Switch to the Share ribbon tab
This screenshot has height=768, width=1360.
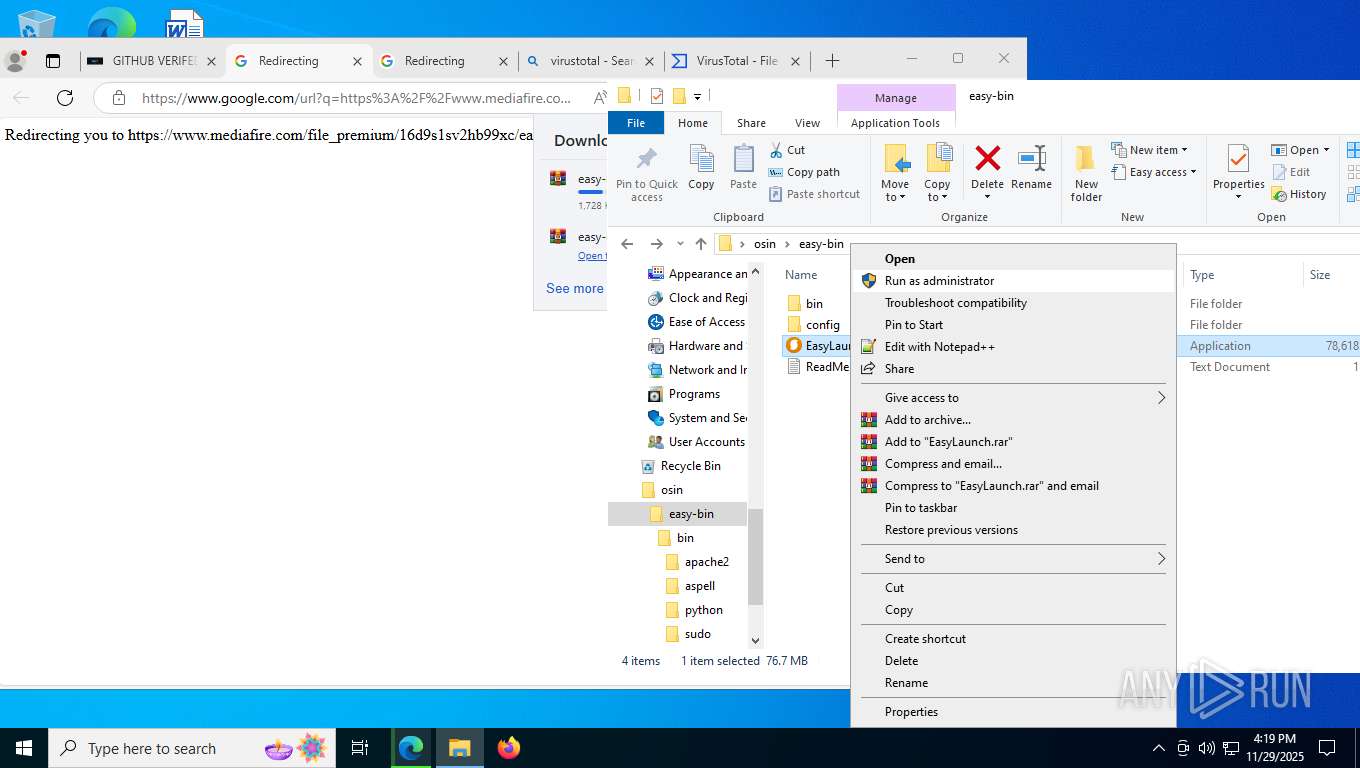(x=751, y=123)
